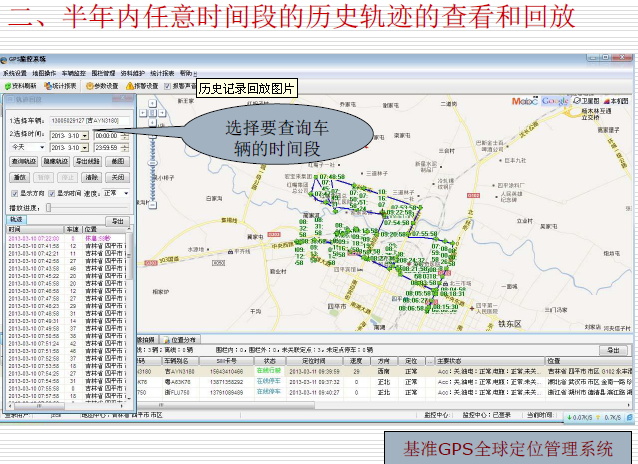Click the 资料刷新 refresh toolbar icon
Screen dimensions: 638x464
(x=18, y=86)
